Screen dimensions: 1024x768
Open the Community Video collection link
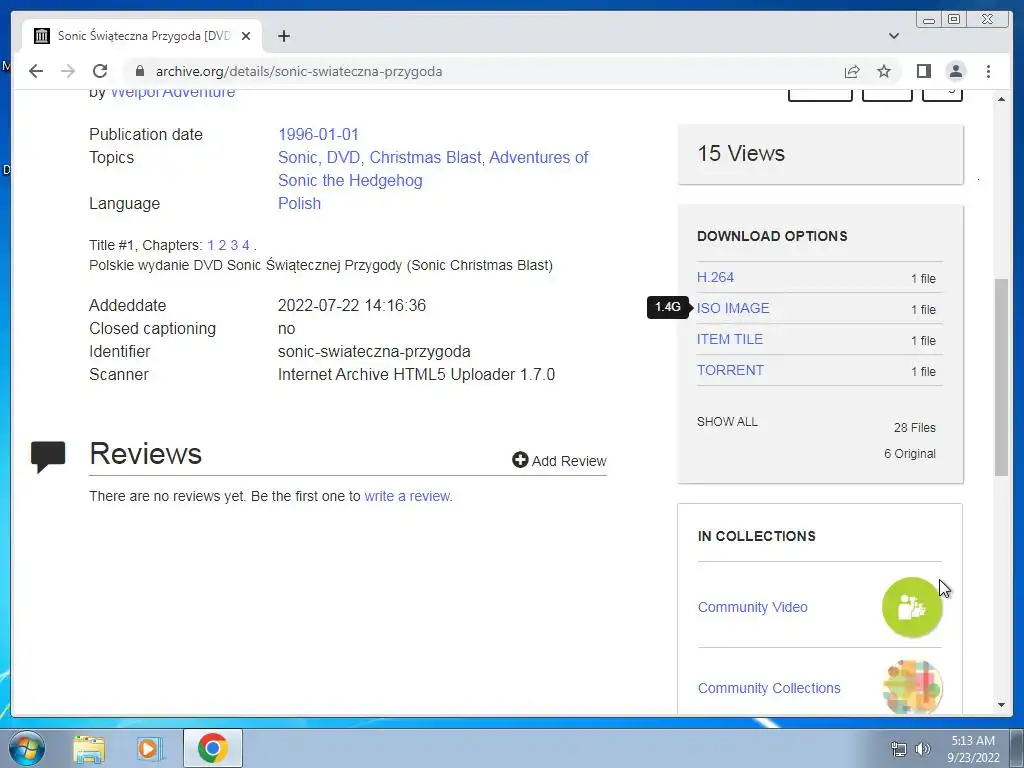click(x=752, y=607)
